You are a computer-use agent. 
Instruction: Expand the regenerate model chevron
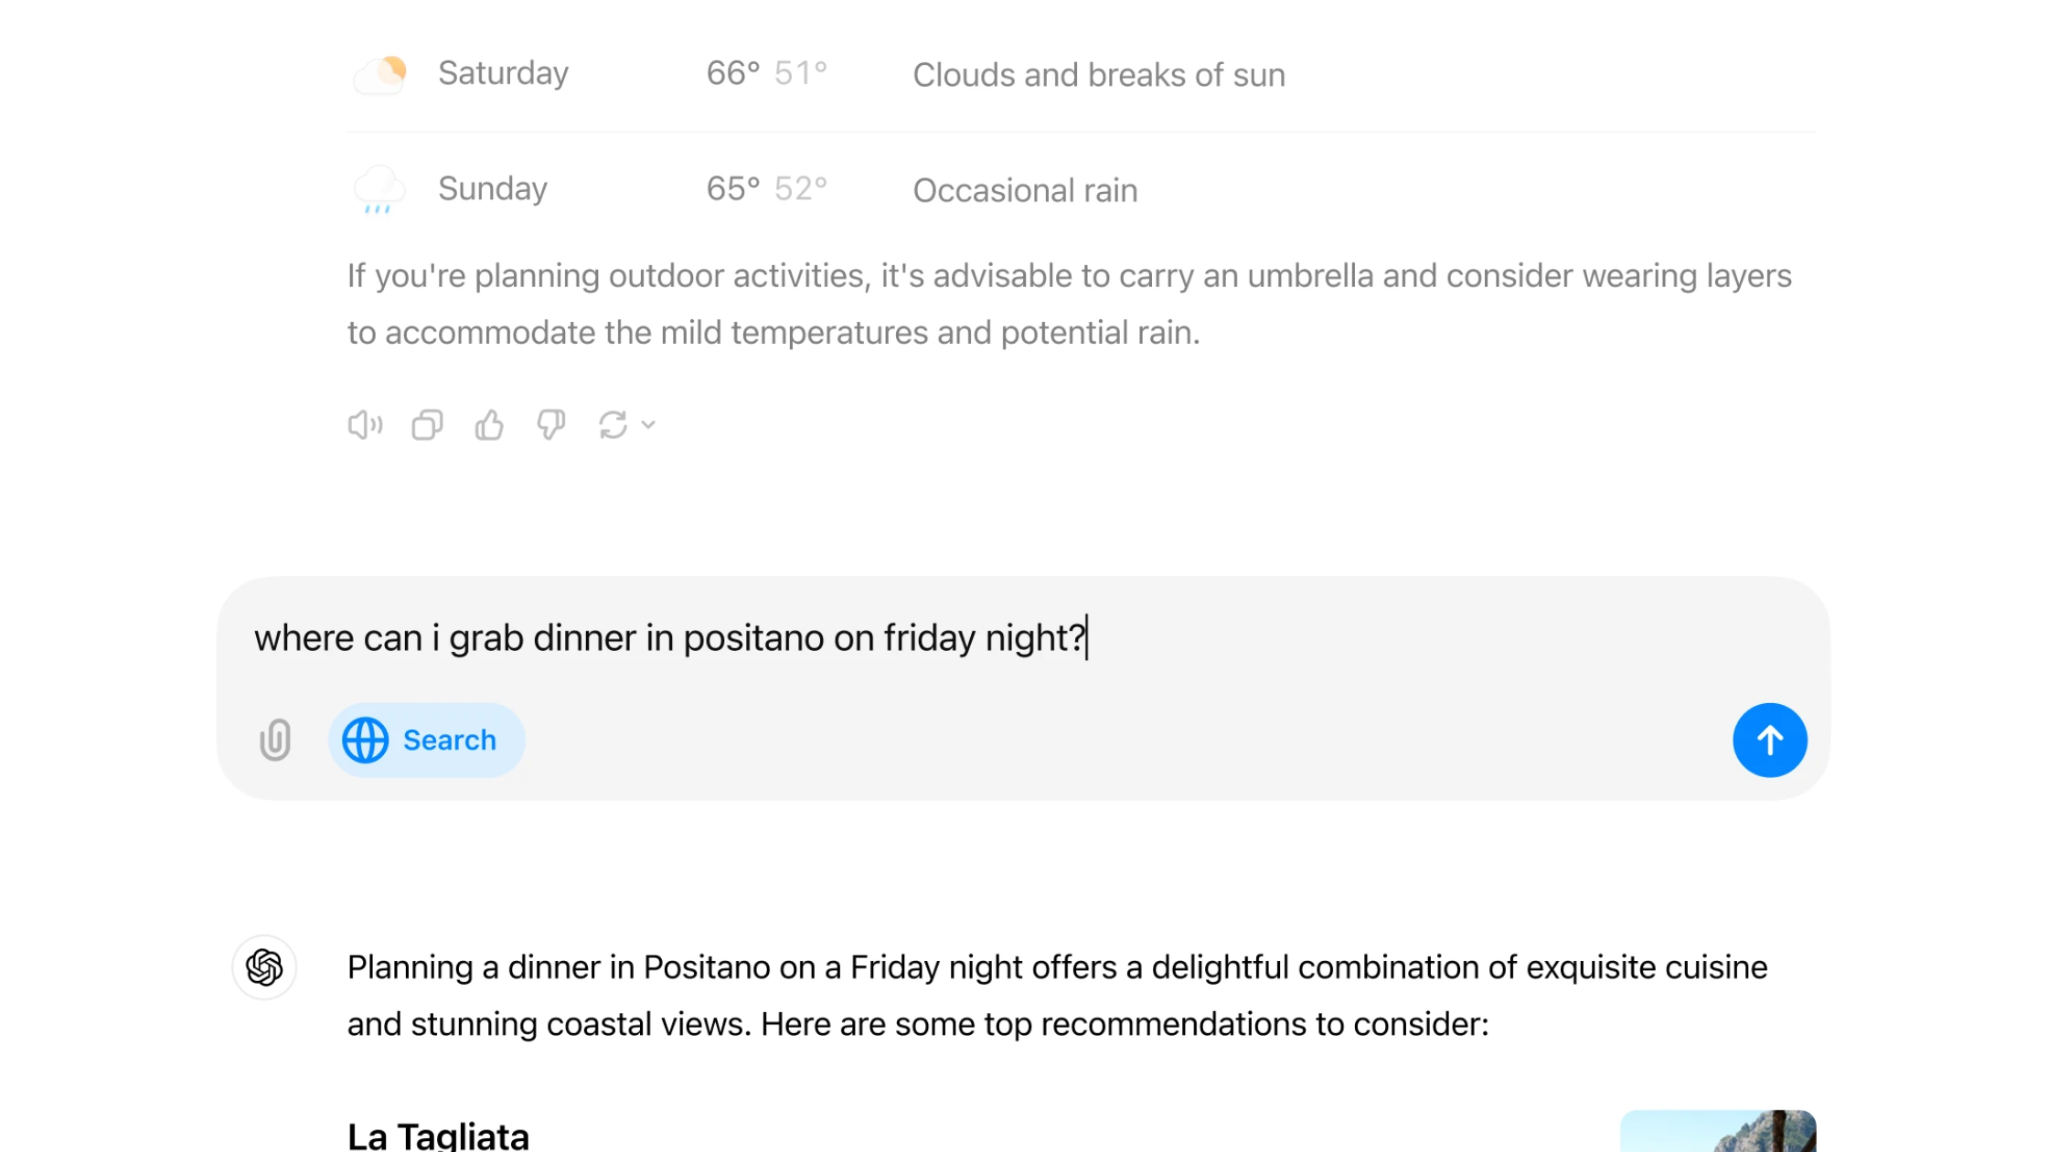[648, 425]
